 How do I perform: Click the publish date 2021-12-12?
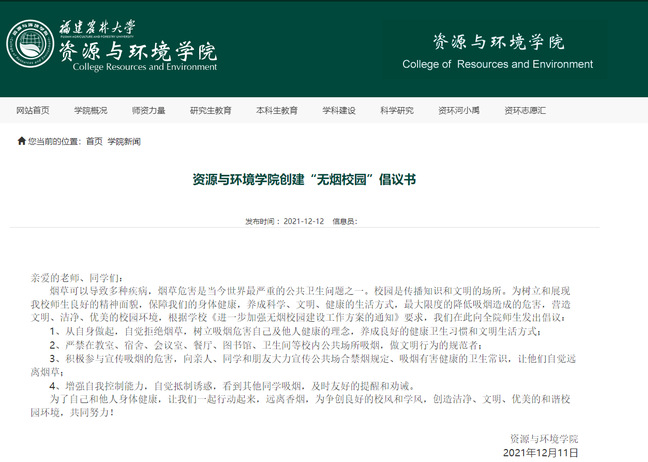click(x=303, y=220)
